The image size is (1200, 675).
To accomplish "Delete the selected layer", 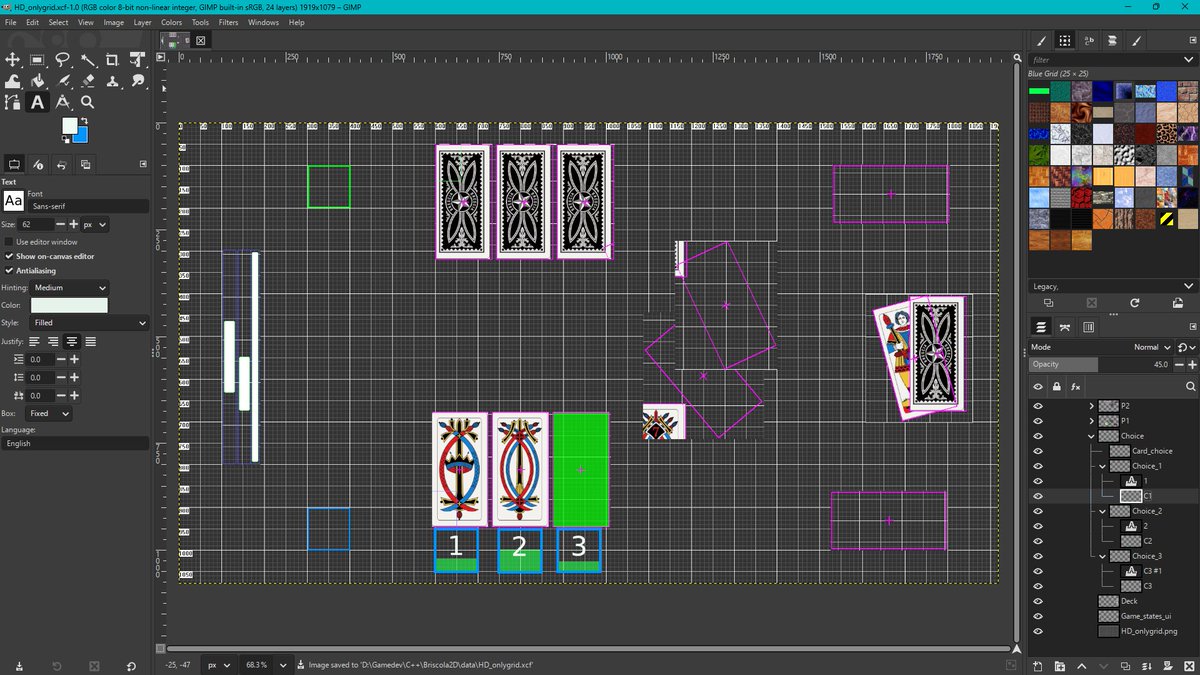I will tap(1189, 666).
